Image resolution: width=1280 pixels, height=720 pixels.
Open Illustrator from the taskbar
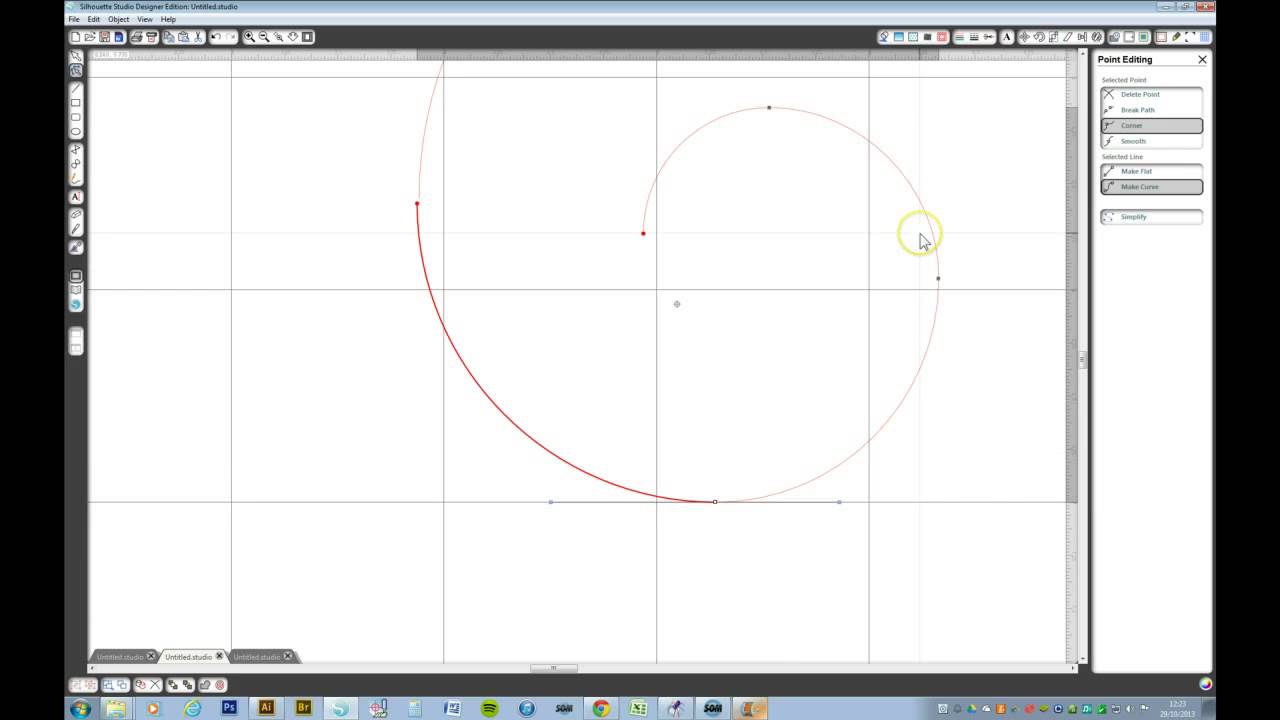266,708
